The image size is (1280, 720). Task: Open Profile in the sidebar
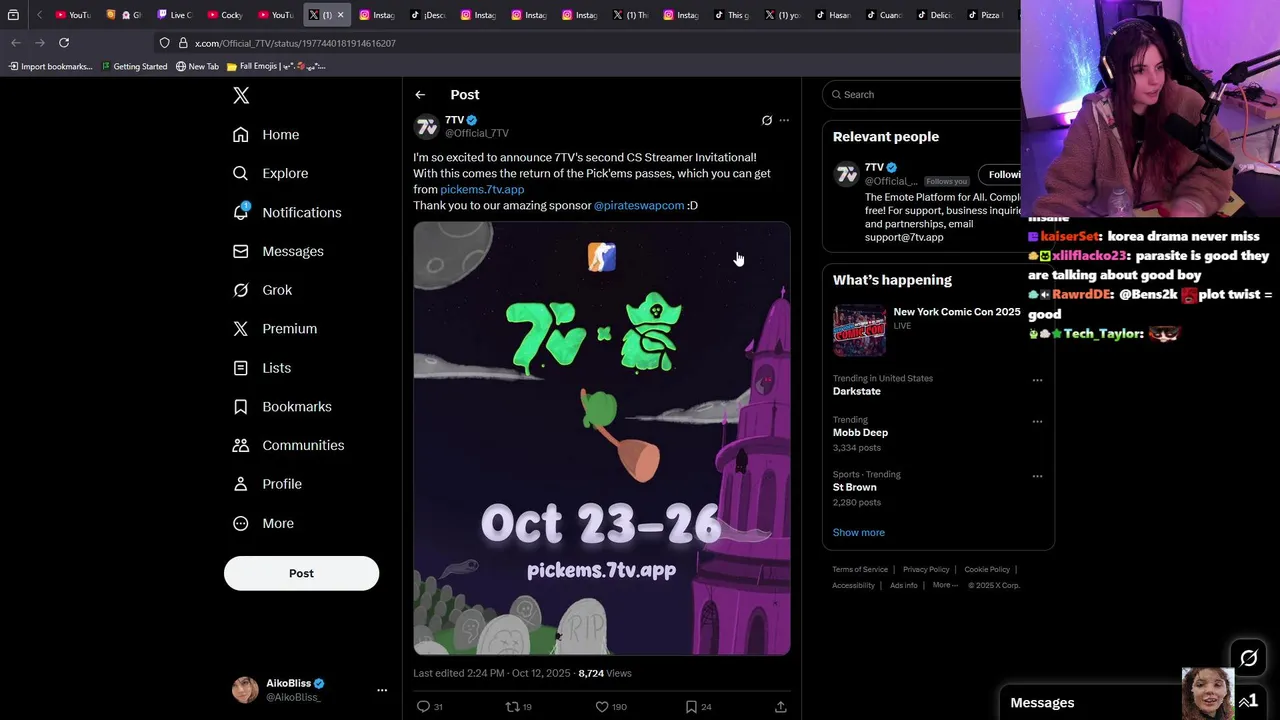(x=267, y=484)
